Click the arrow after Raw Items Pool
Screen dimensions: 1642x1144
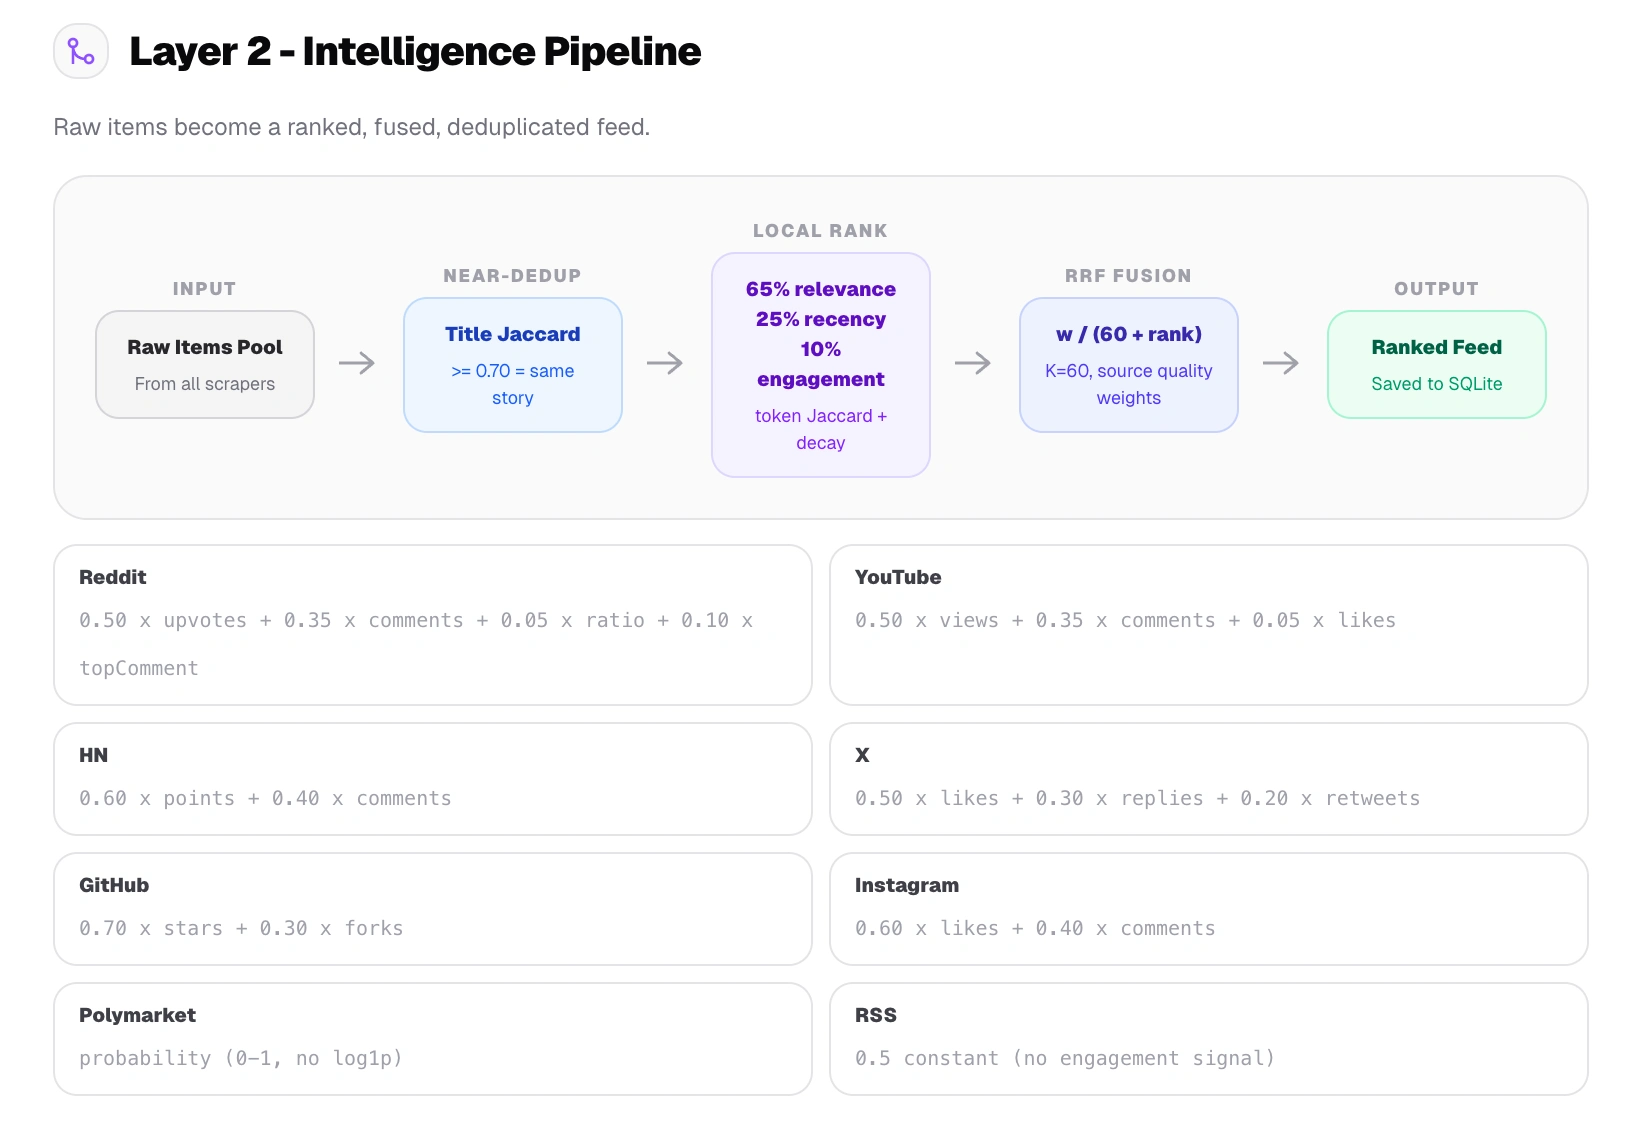357,363
